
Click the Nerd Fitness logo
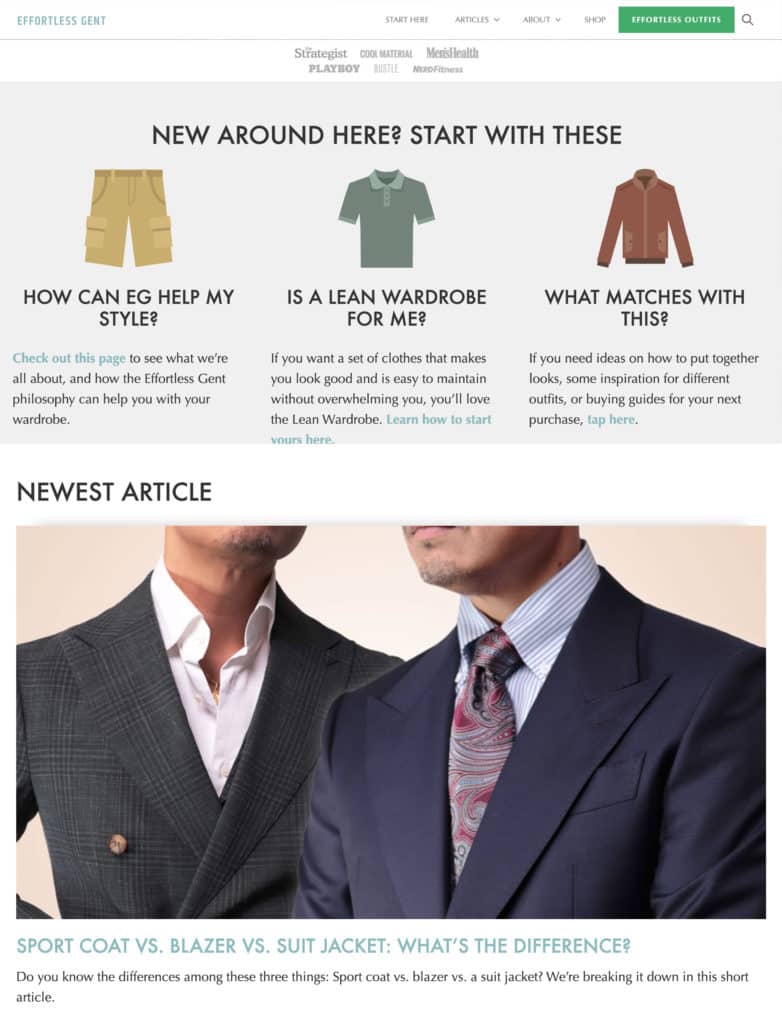click(x=438, y=69)
